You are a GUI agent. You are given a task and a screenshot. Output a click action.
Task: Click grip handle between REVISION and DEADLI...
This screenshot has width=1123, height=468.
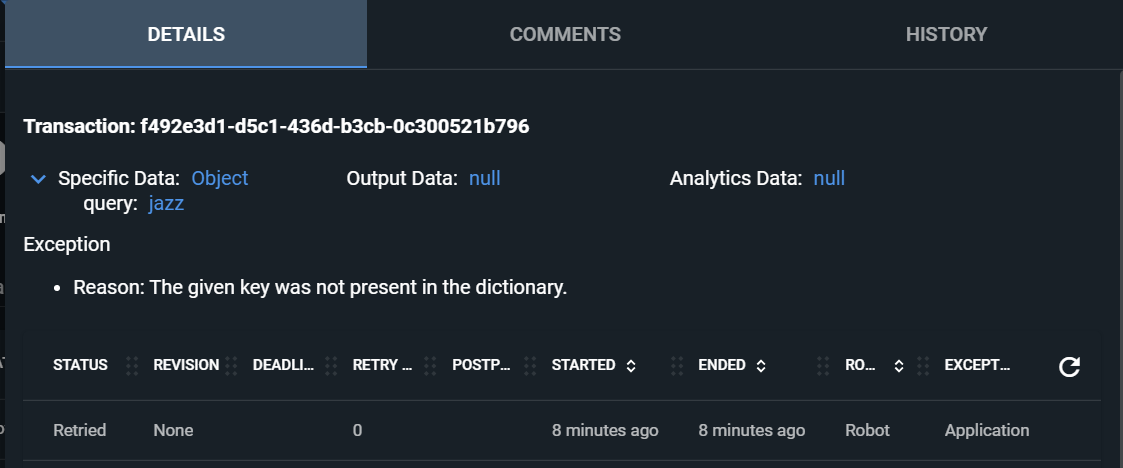231,366
